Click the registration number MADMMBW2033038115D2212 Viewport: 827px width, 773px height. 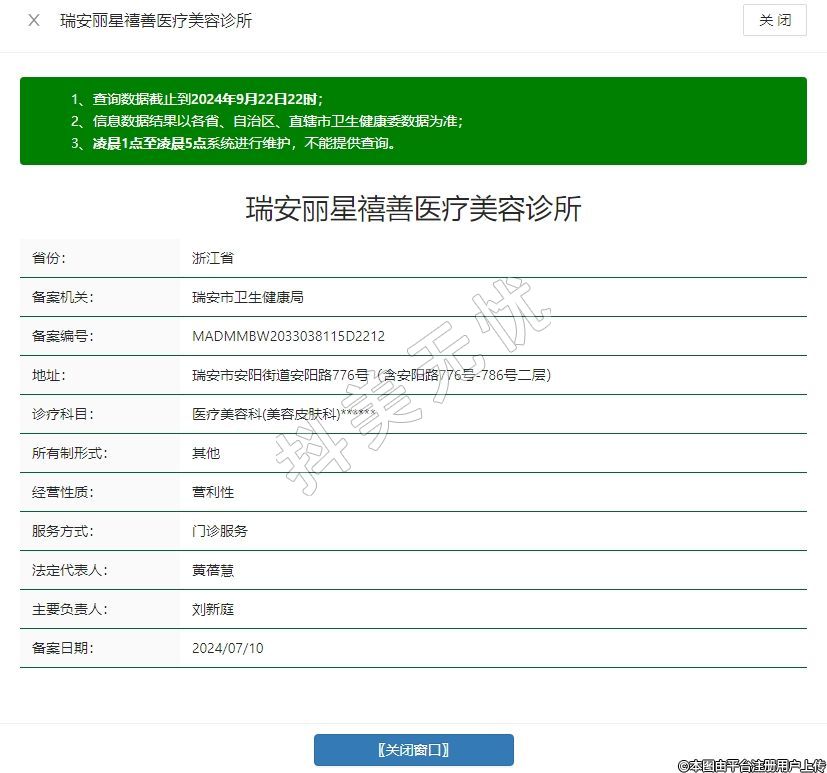coord(288,336)
